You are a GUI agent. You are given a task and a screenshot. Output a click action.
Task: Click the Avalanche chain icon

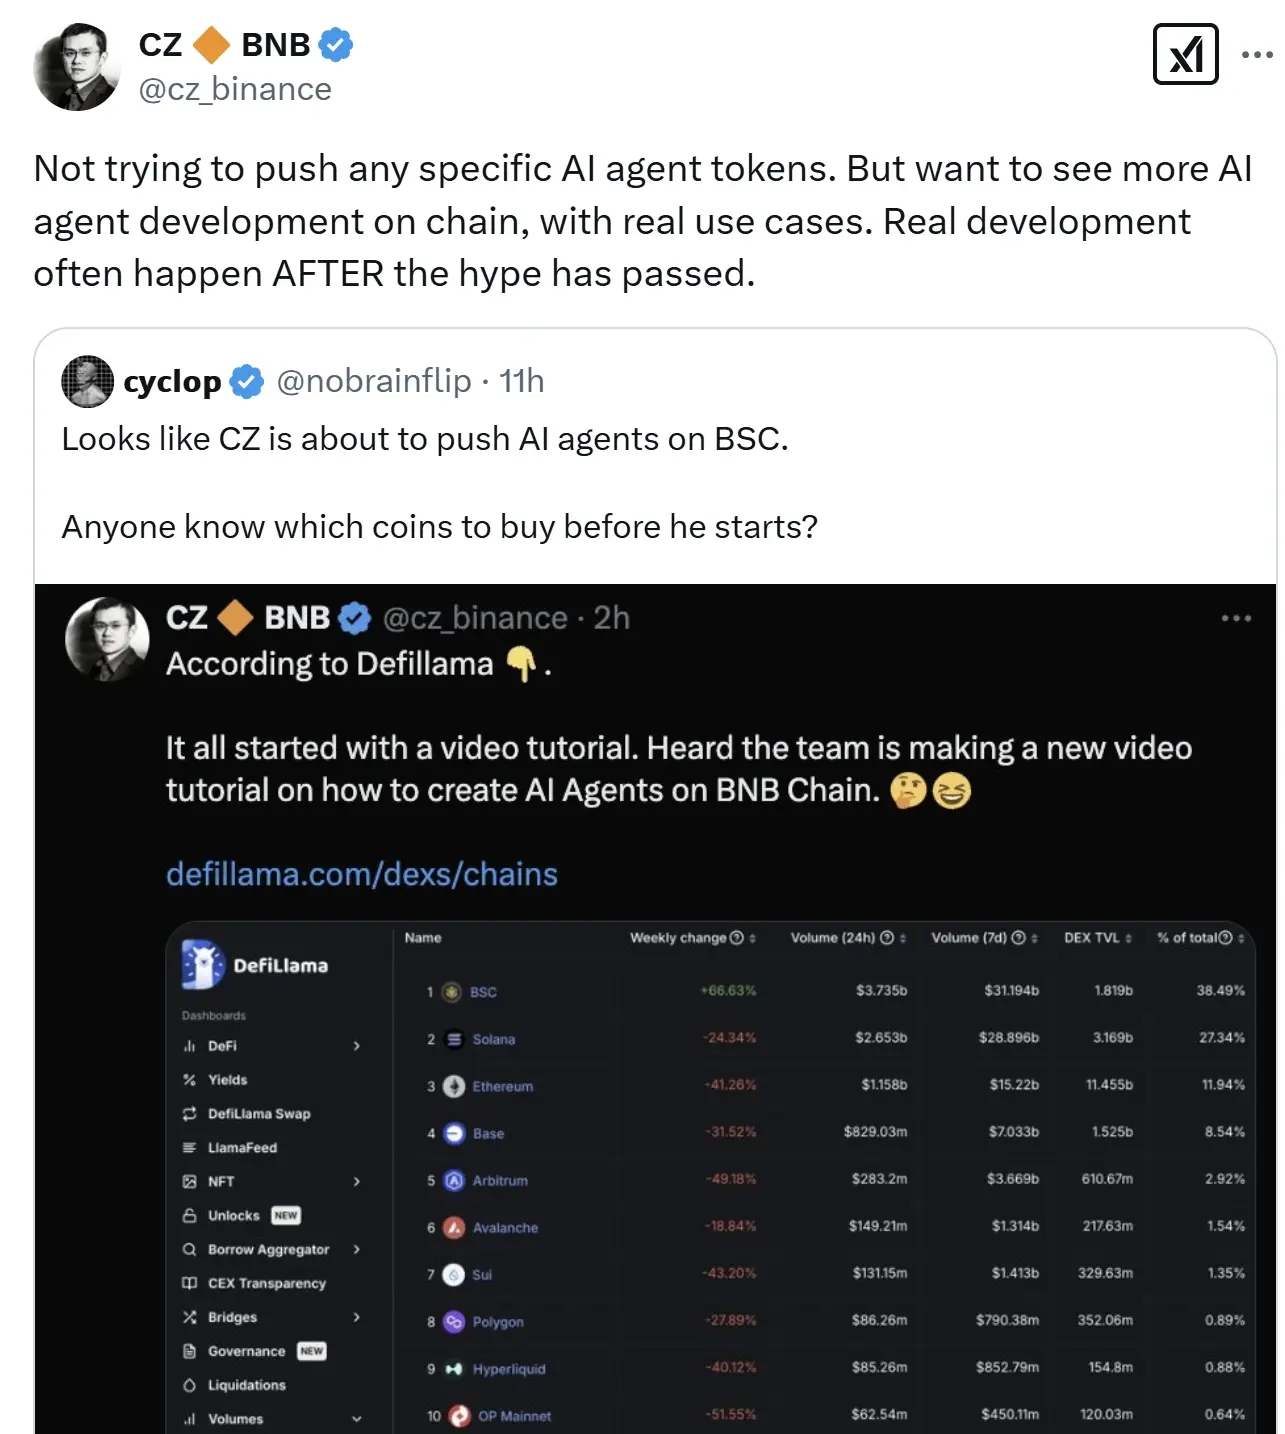coord(454,1227)
